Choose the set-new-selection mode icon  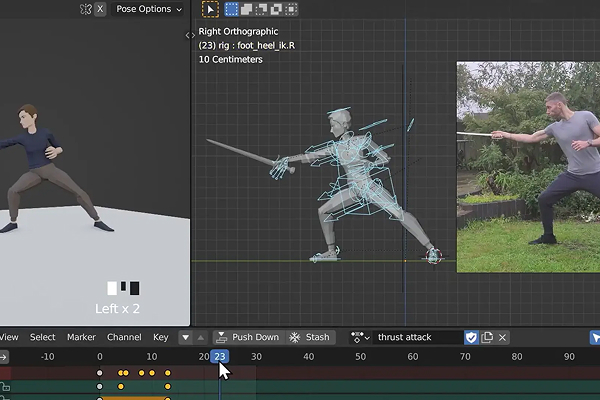coord(232,9)
